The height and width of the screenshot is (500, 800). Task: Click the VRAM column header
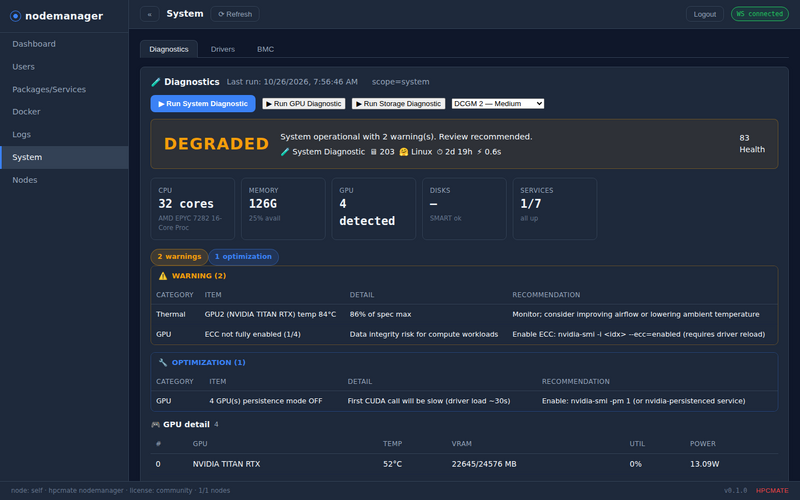tap(461, 444)
